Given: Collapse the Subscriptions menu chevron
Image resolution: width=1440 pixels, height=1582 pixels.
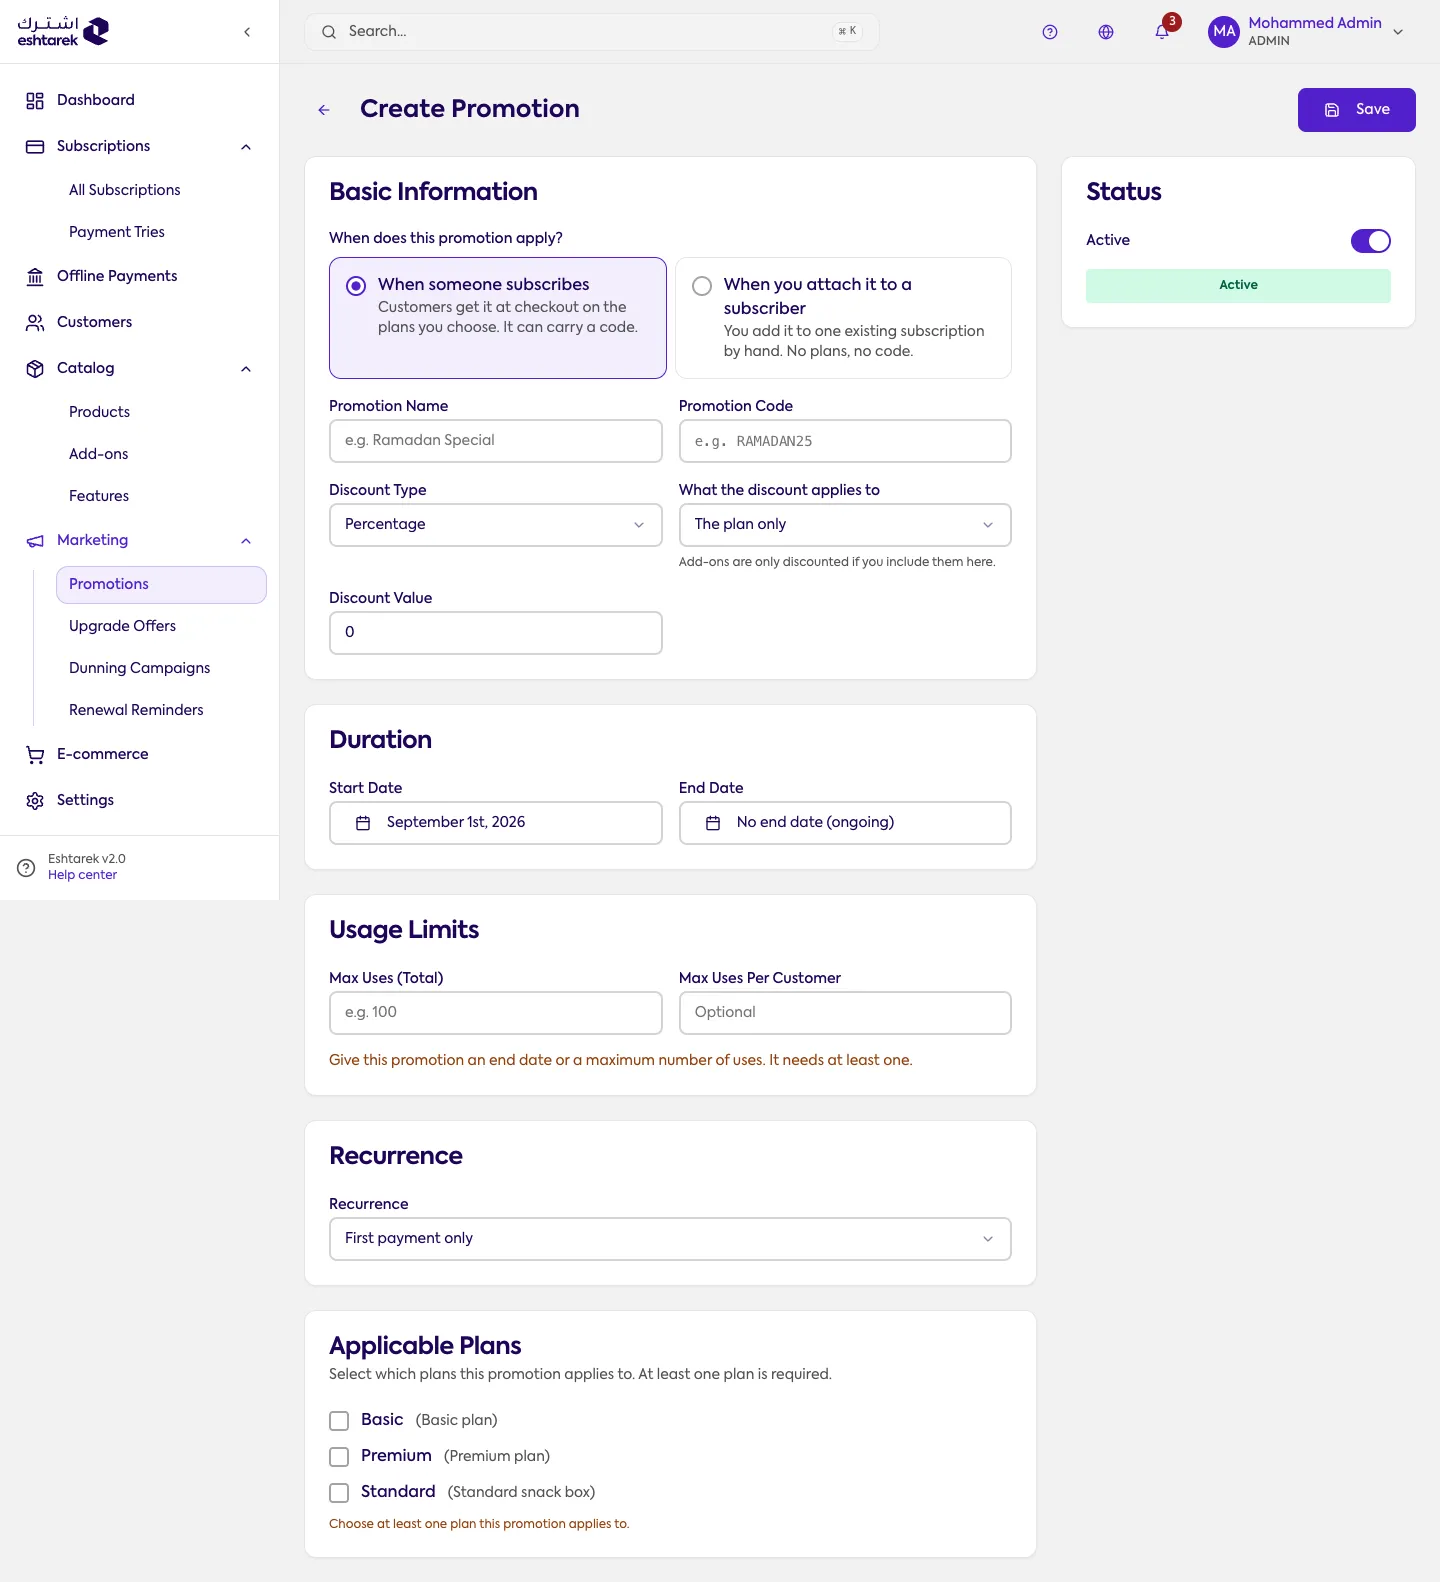Looking at the screenshot, I should pos(246,147).
